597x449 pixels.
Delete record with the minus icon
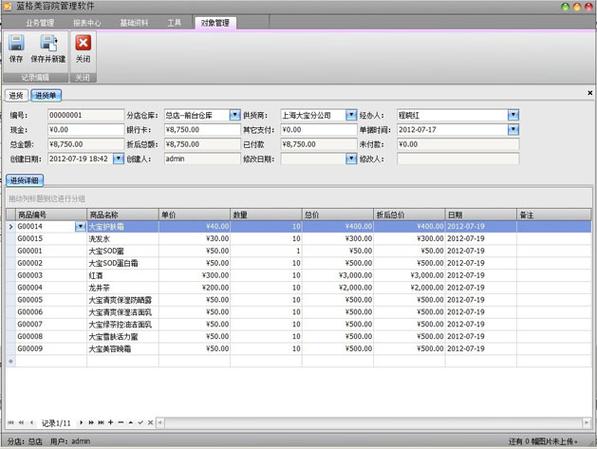coord(121,422)
